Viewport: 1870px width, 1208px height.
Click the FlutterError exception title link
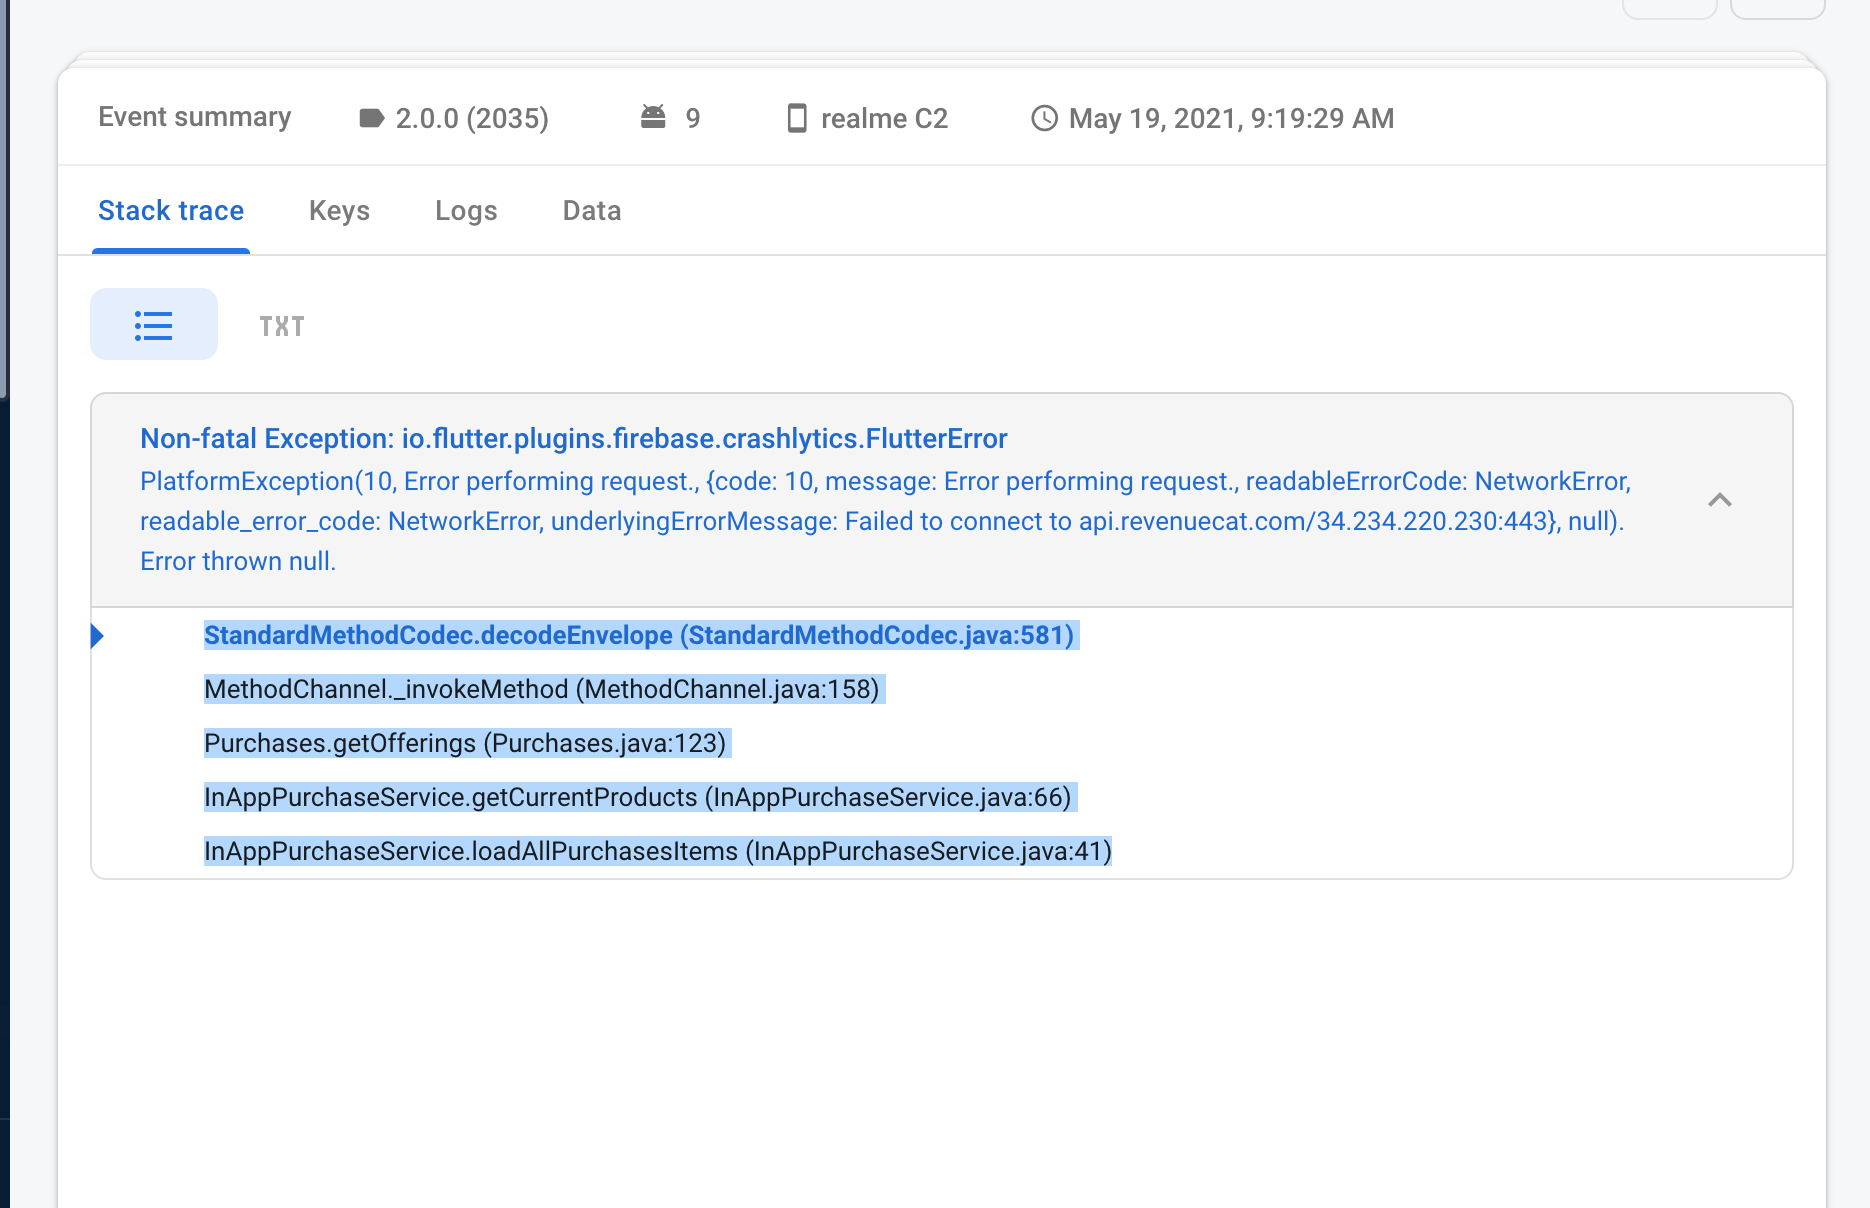click(x=573, y=438)
